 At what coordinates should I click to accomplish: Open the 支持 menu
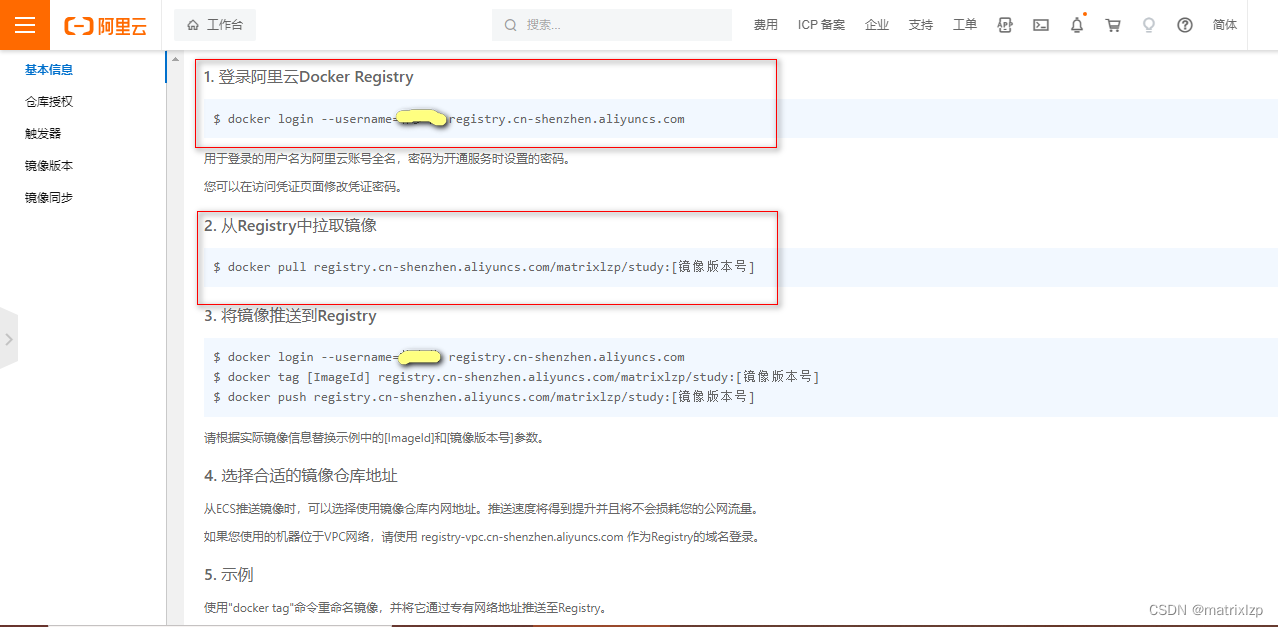coord(921,25)
